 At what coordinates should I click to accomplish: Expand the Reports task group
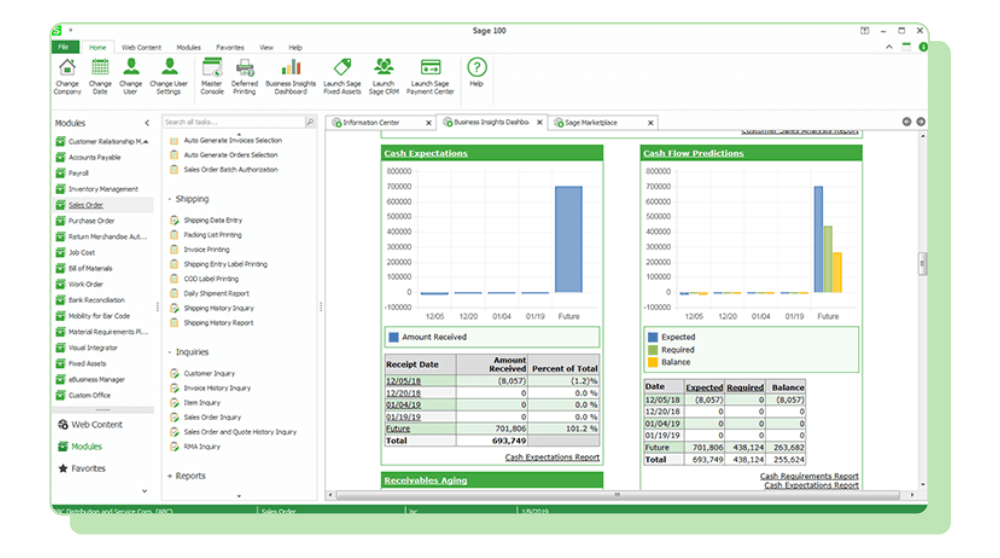tap(170, 476)
